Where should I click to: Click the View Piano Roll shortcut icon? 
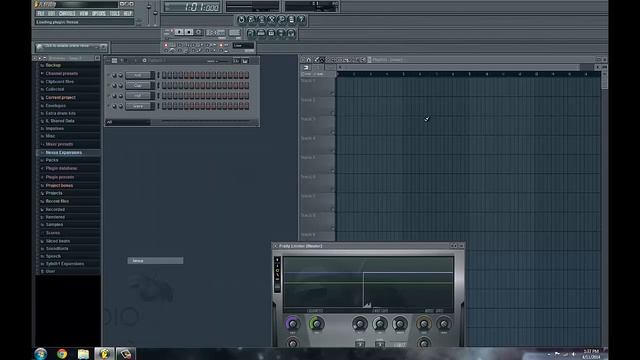271,33
